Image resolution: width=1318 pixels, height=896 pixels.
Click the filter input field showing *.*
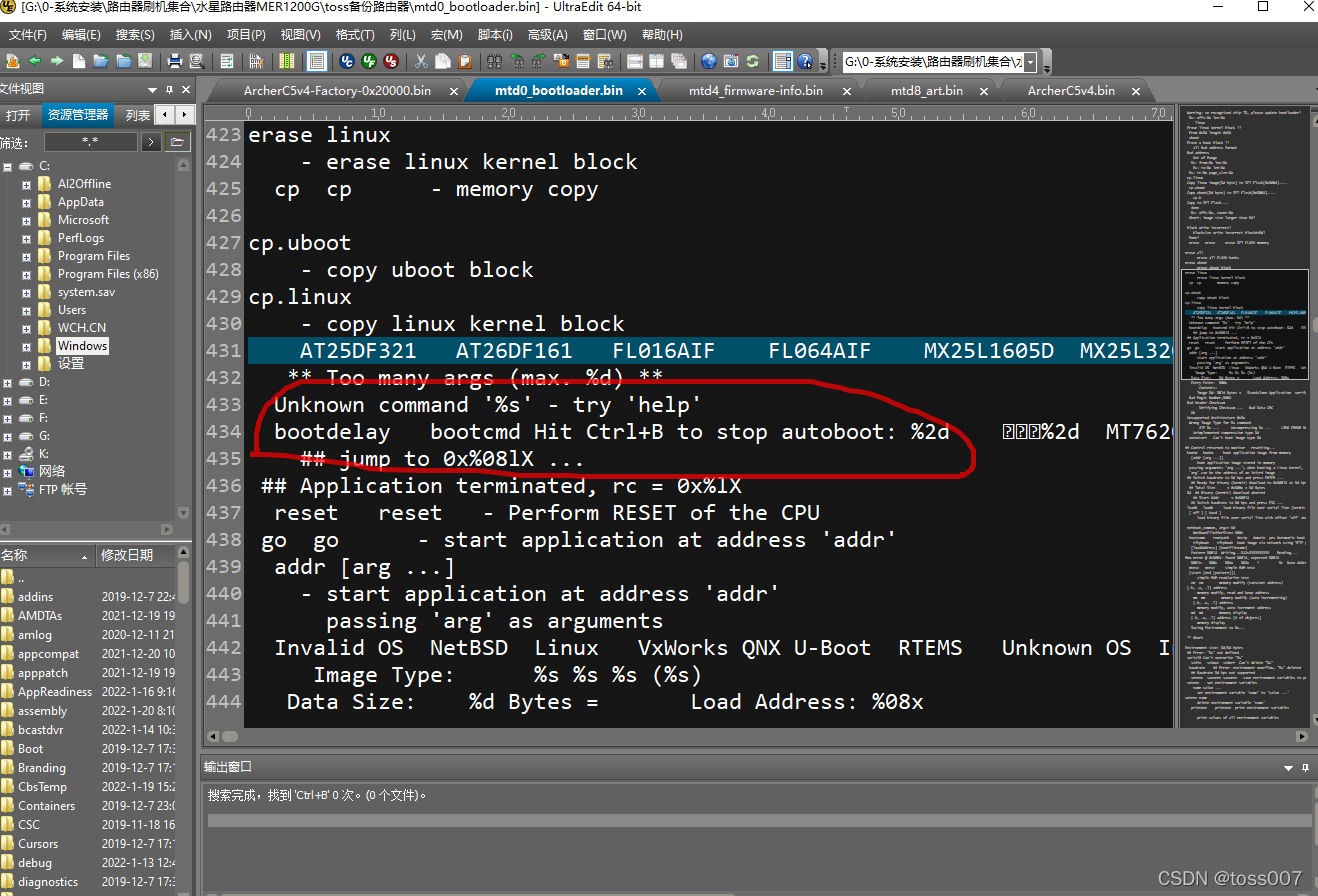tap(90, 142)
